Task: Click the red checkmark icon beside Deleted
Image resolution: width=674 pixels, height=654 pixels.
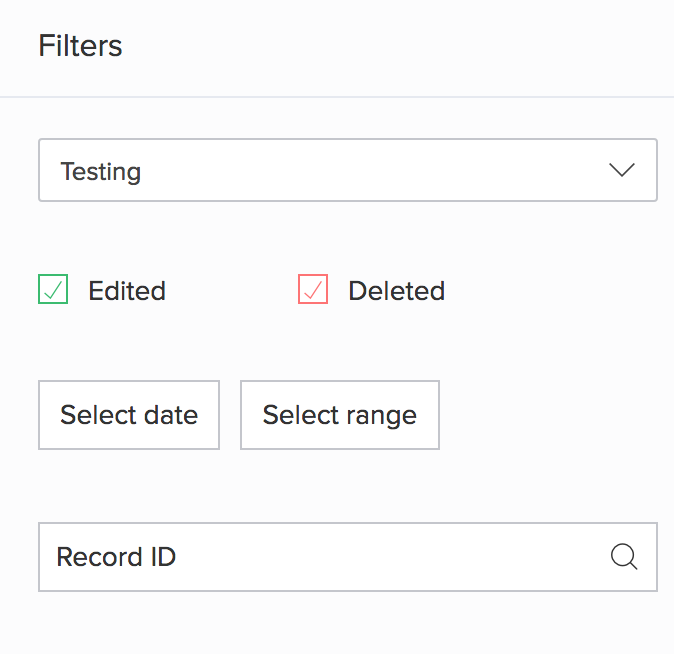Action: coord(313,290)
